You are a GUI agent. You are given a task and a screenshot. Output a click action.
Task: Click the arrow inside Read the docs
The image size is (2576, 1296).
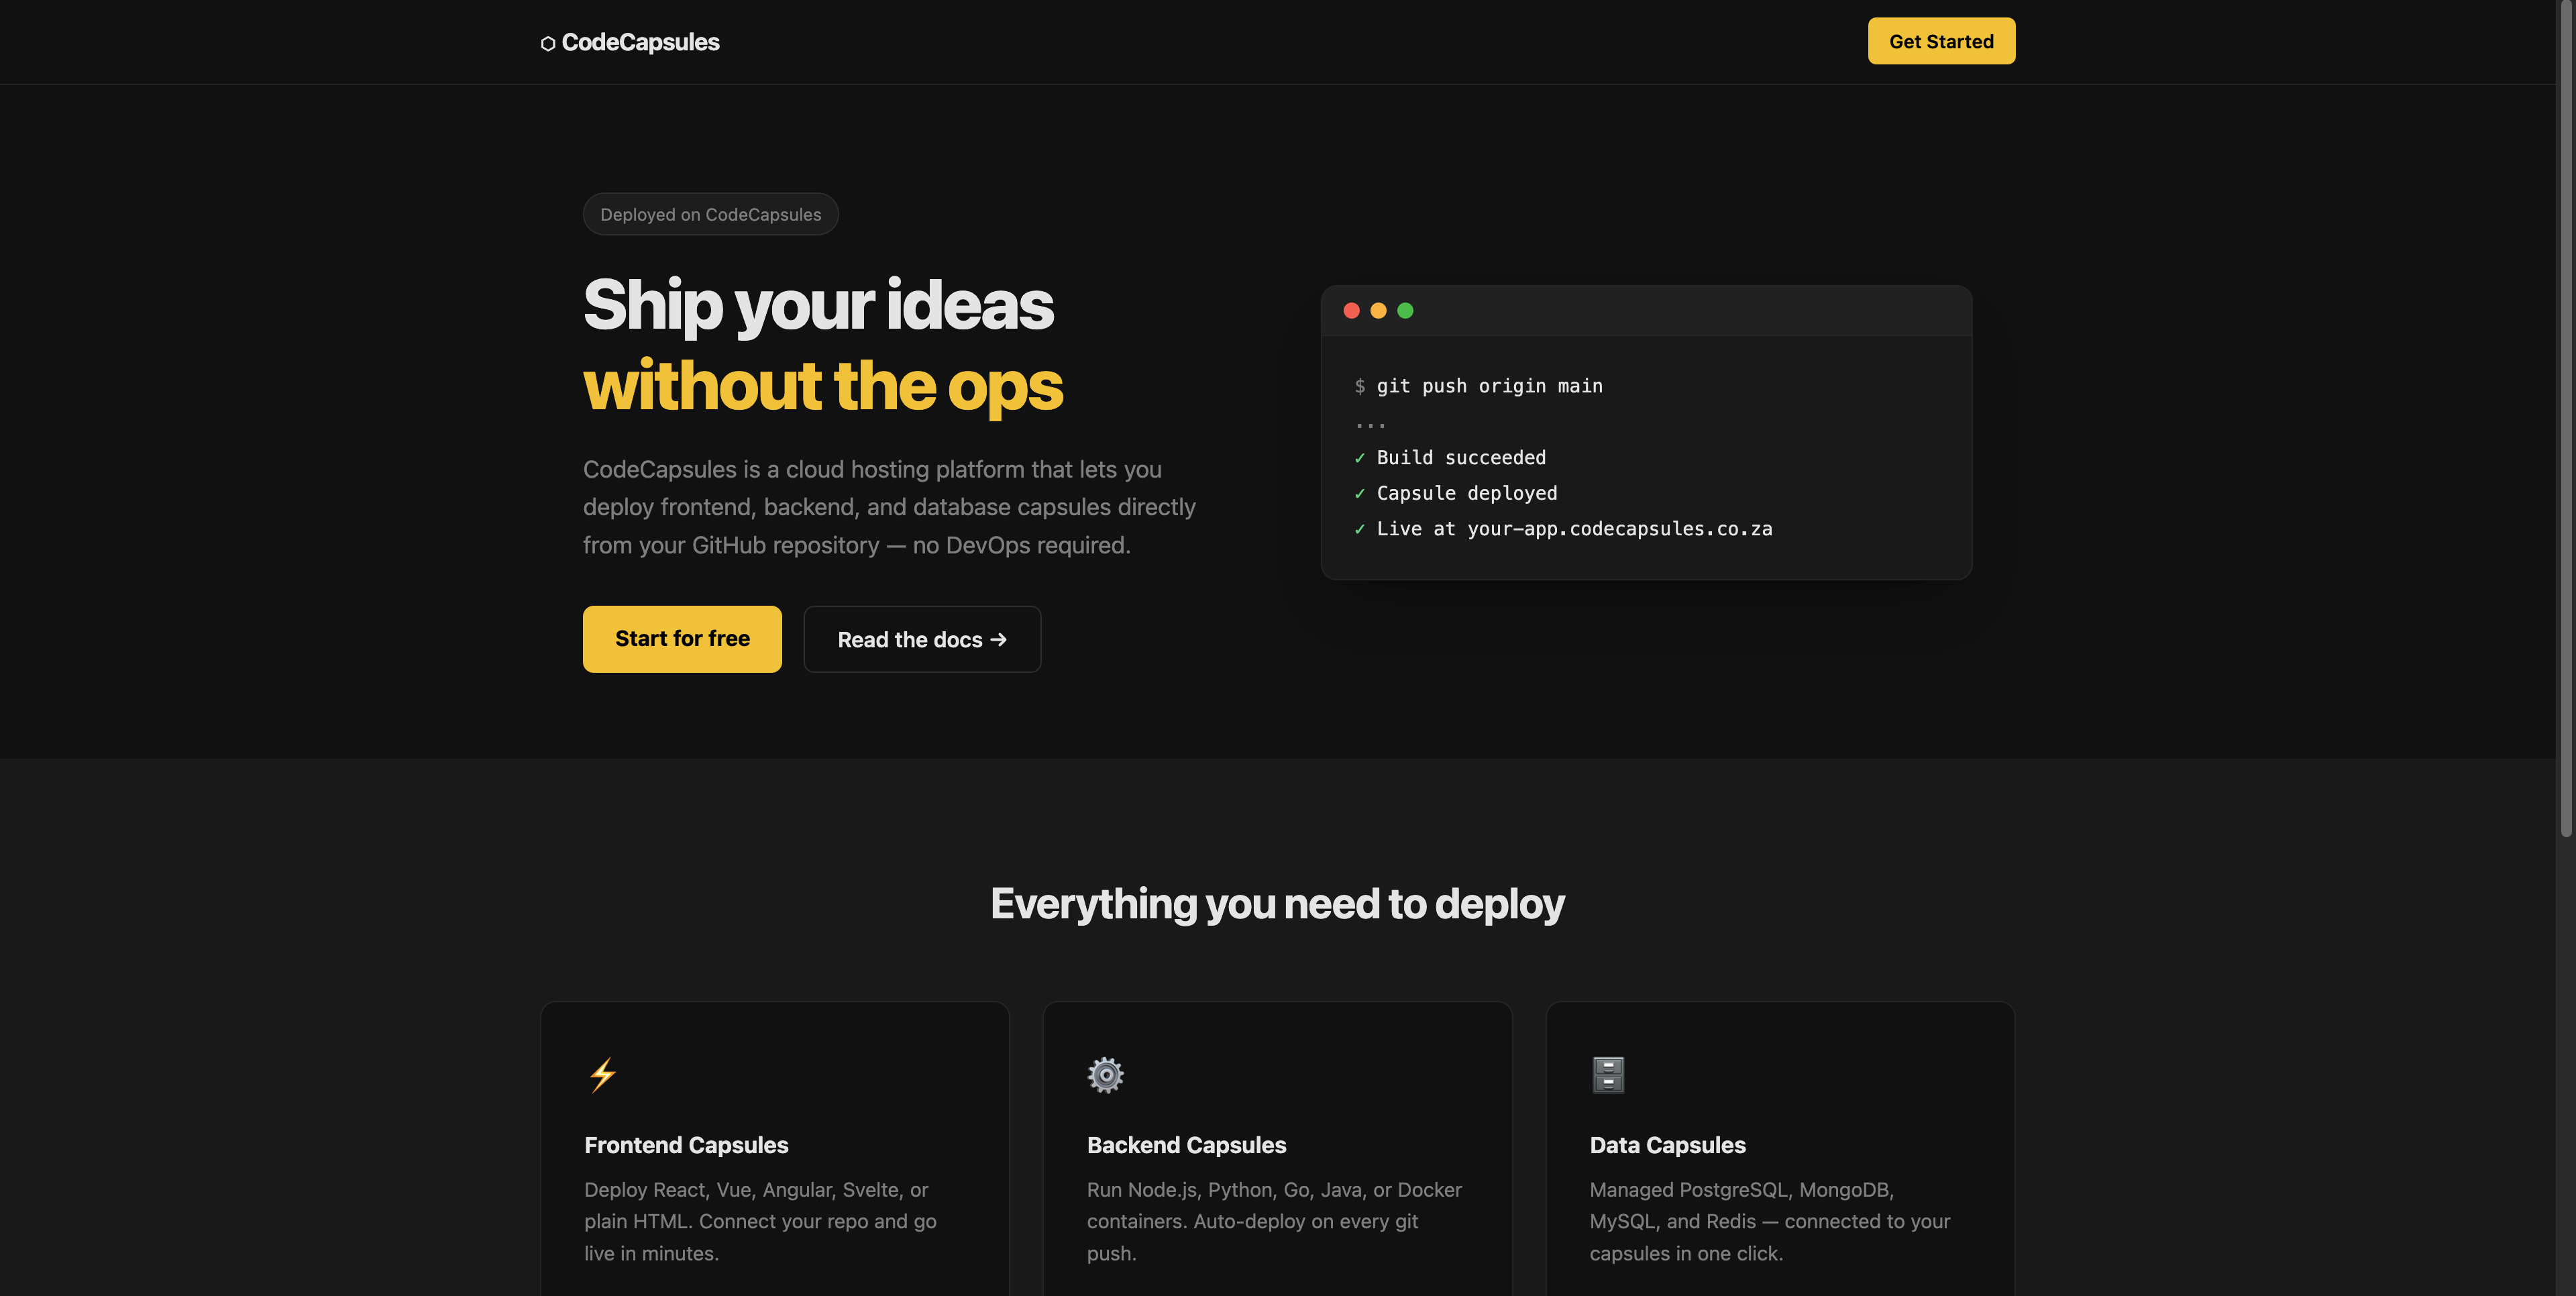[x=998, y=639]
